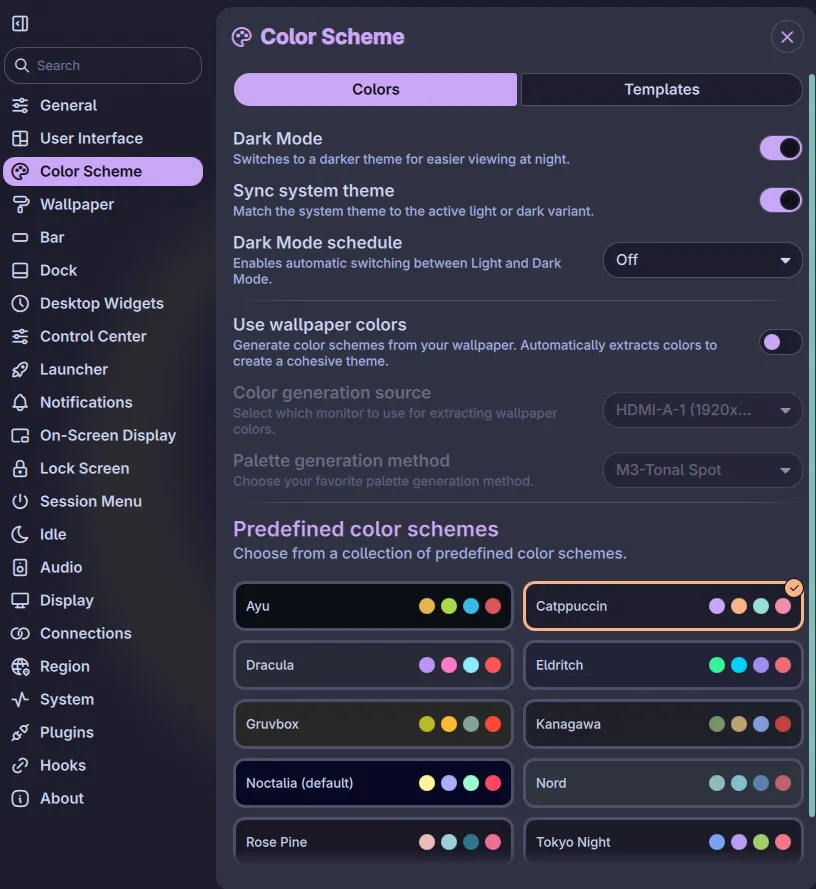Click the search magnifier icon

click(22, 66)
